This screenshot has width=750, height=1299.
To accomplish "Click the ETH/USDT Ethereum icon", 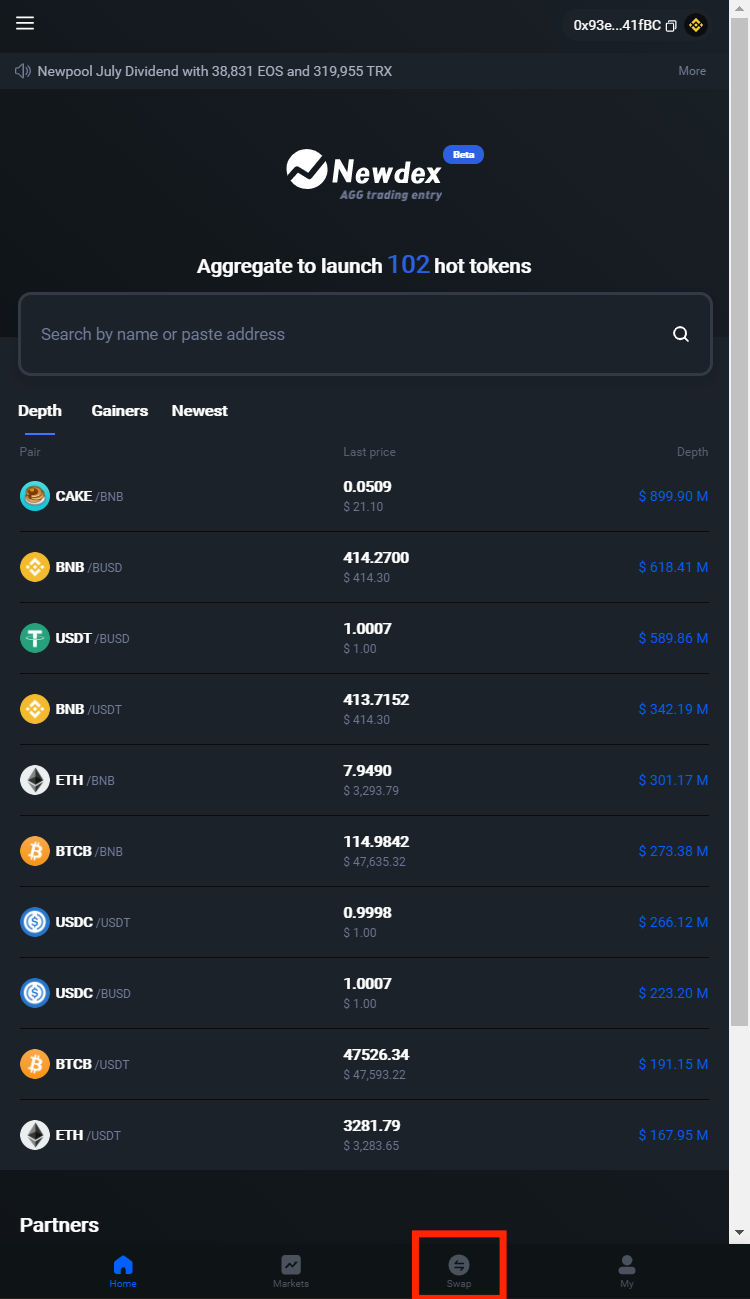I will pos(35,1135).
